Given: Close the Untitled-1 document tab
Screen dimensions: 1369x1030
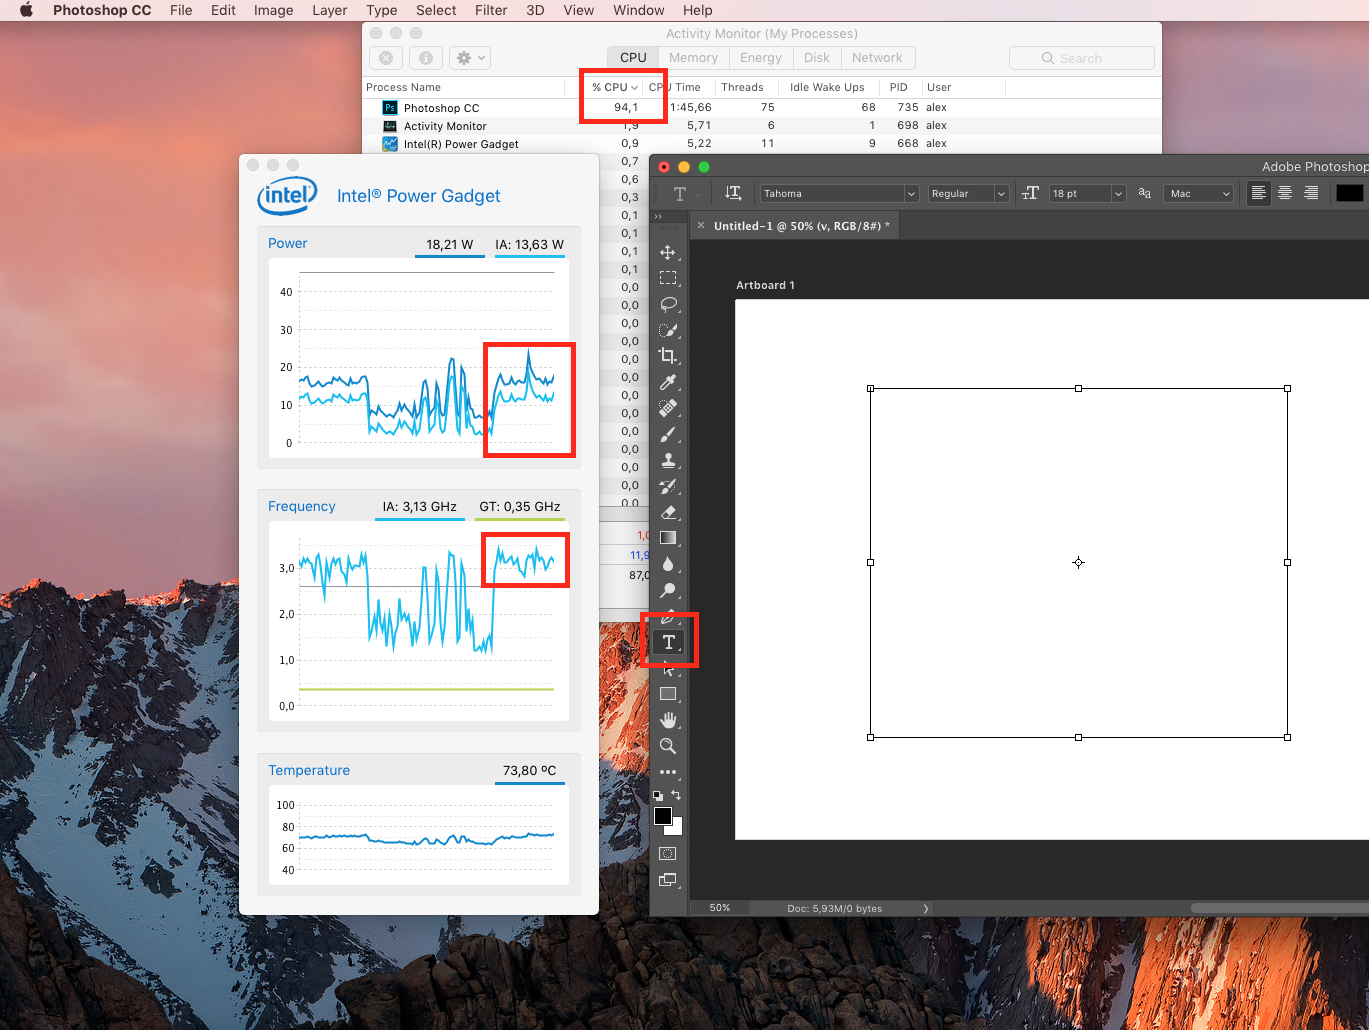Looking at the screenshot, I should 701,226.
